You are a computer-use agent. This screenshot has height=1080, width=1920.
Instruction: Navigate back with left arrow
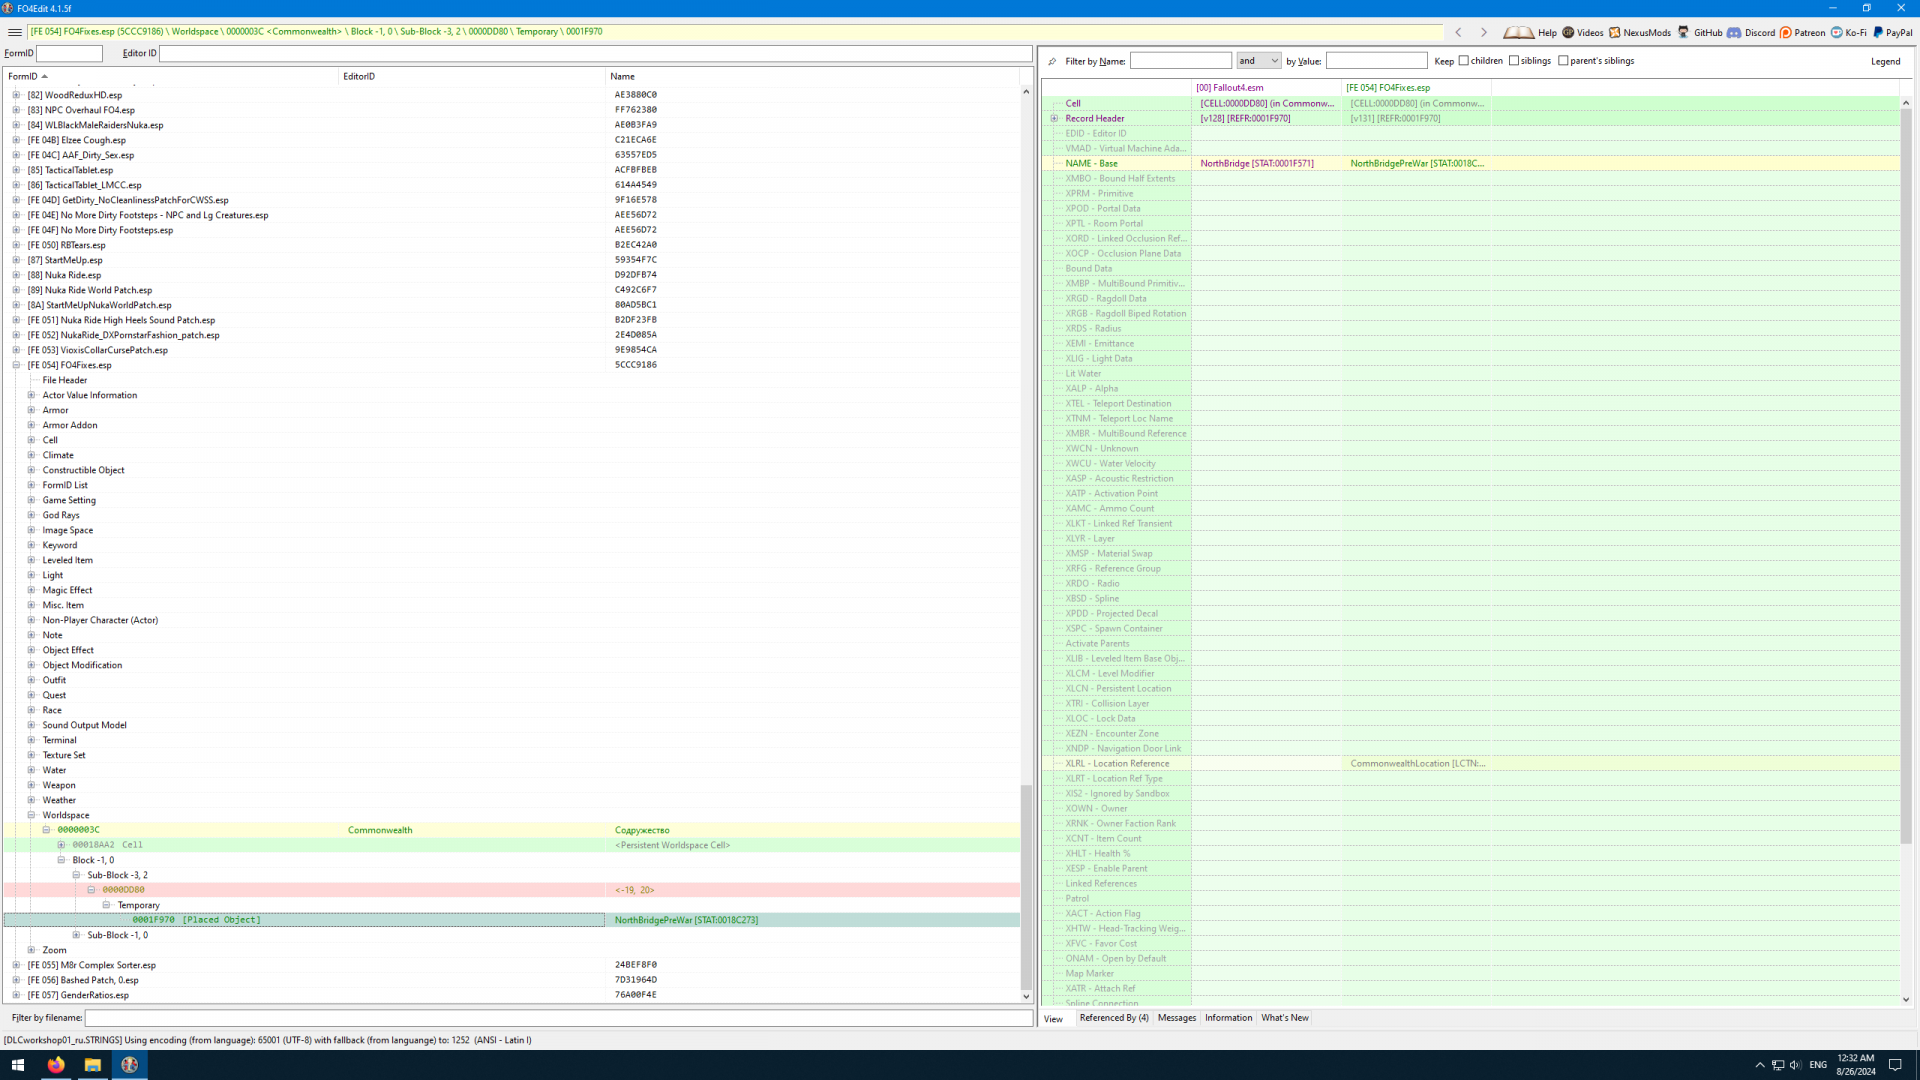tap(1458, 32)
